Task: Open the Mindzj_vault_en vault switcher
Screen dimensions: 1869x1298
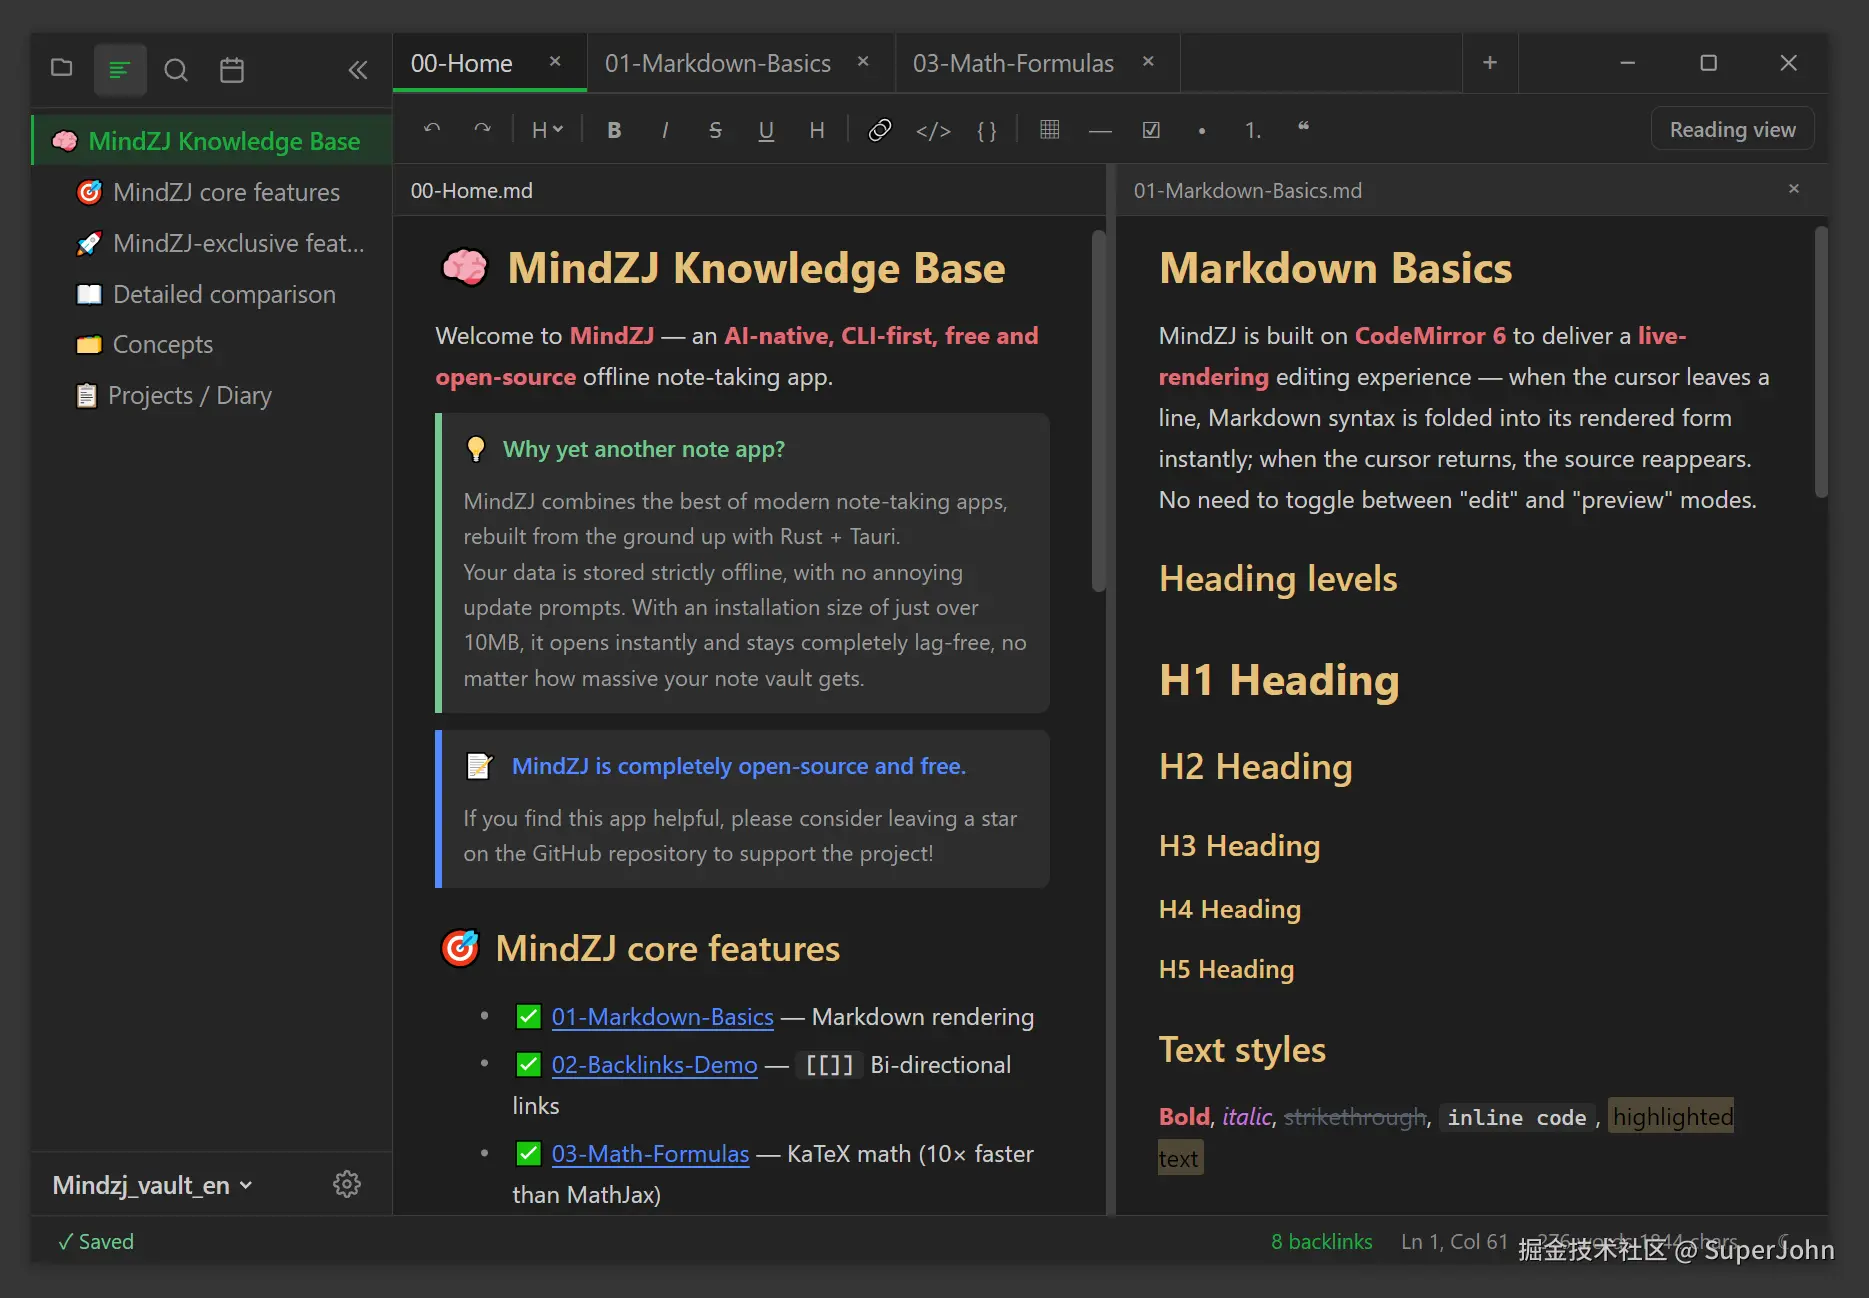Action: [150, 1184]
